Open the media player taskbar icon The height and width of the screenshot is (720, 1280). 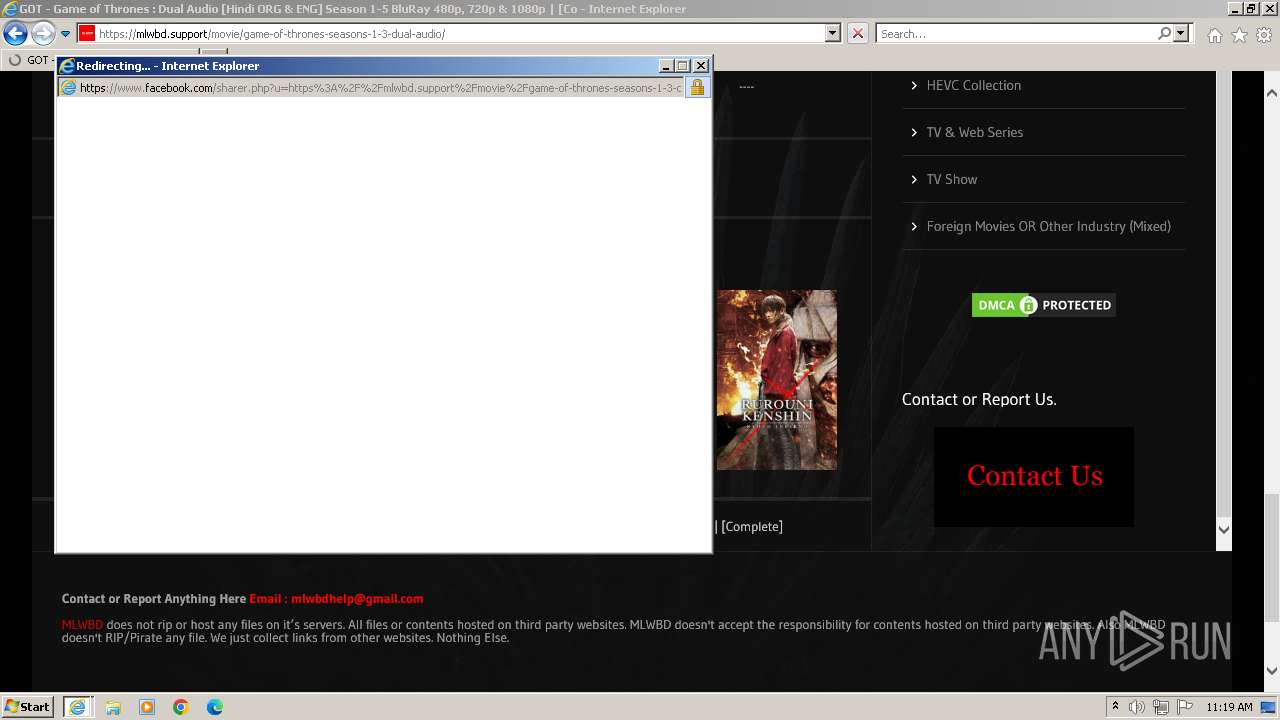(x=147, y=707)
